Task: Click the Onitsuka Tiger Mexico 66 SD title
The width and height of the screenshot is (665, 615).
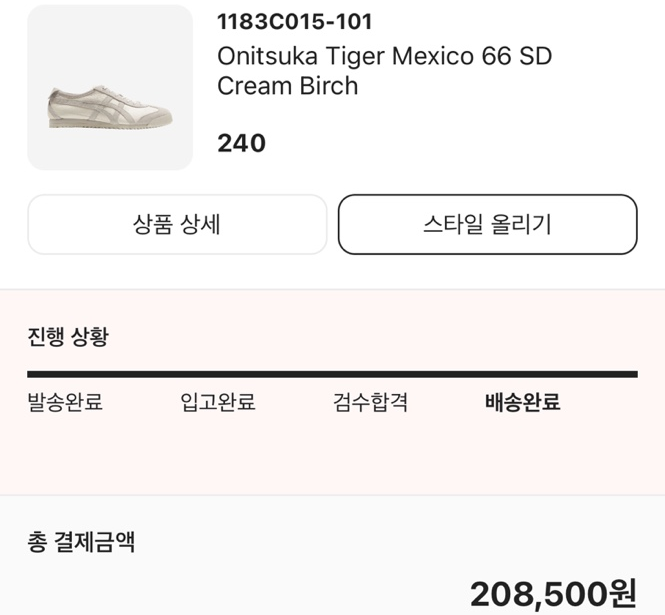Action: pyautogui.click(x=384, y=55)
